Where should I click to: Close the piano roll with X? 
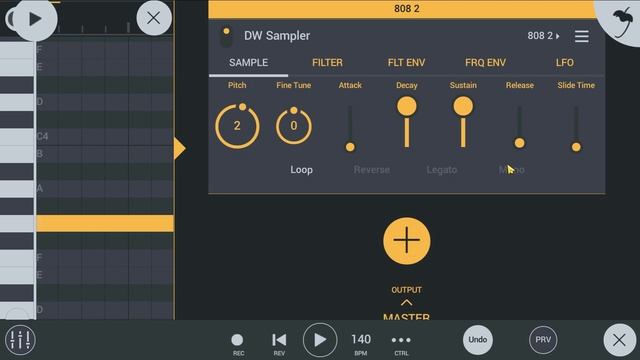154,18
